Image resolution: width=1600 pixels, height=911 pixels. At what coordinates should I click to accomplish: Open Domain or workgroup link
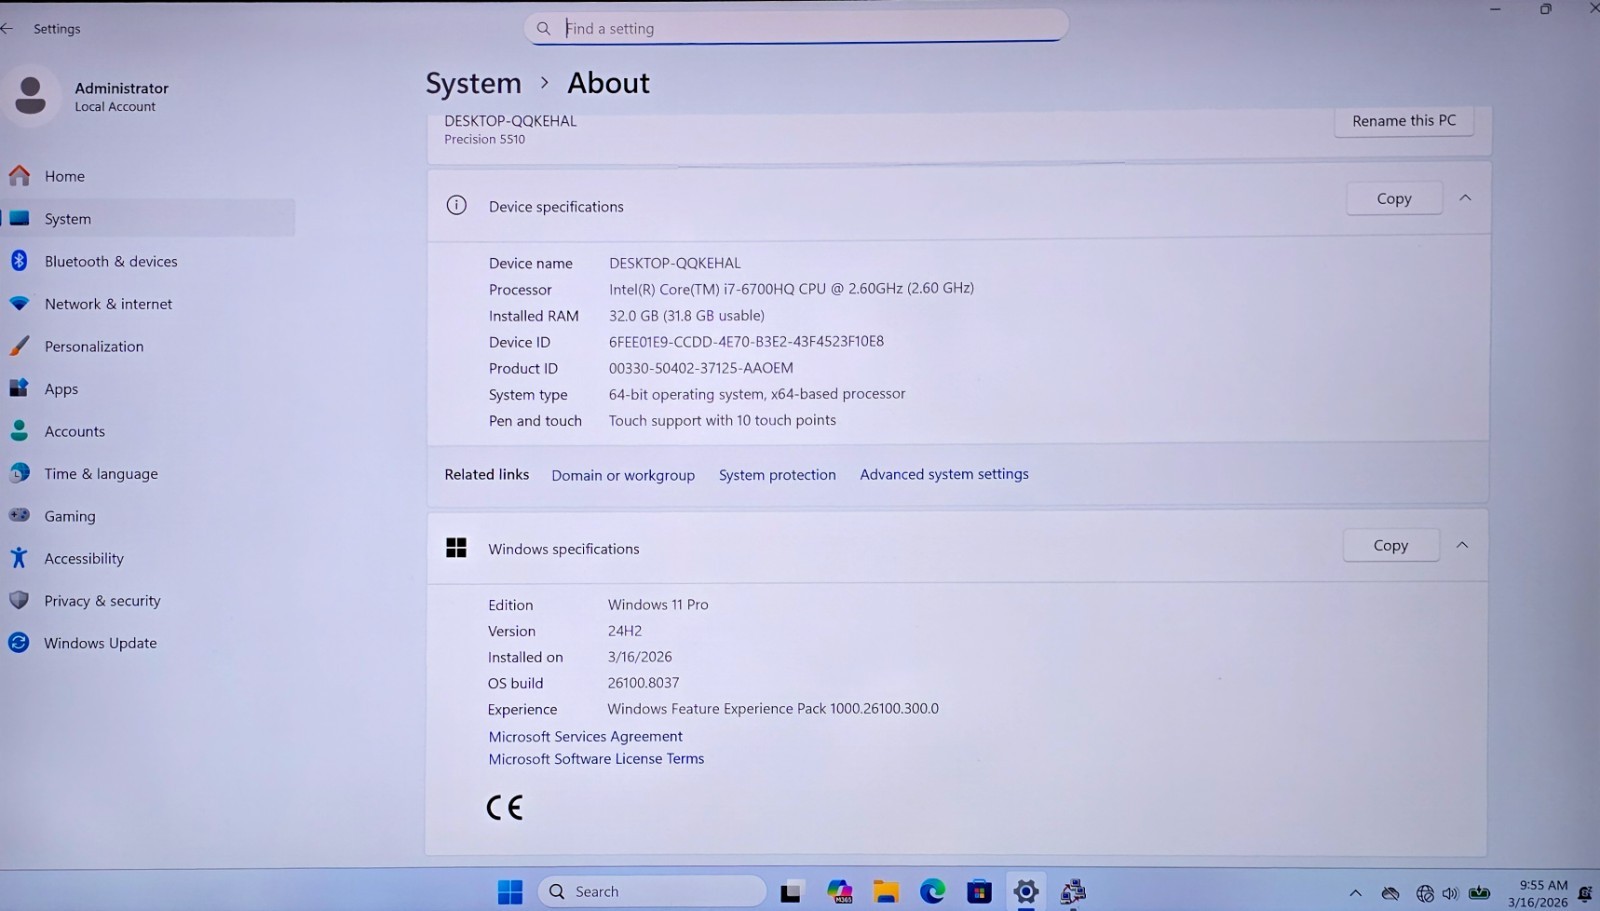coord(623,475)
